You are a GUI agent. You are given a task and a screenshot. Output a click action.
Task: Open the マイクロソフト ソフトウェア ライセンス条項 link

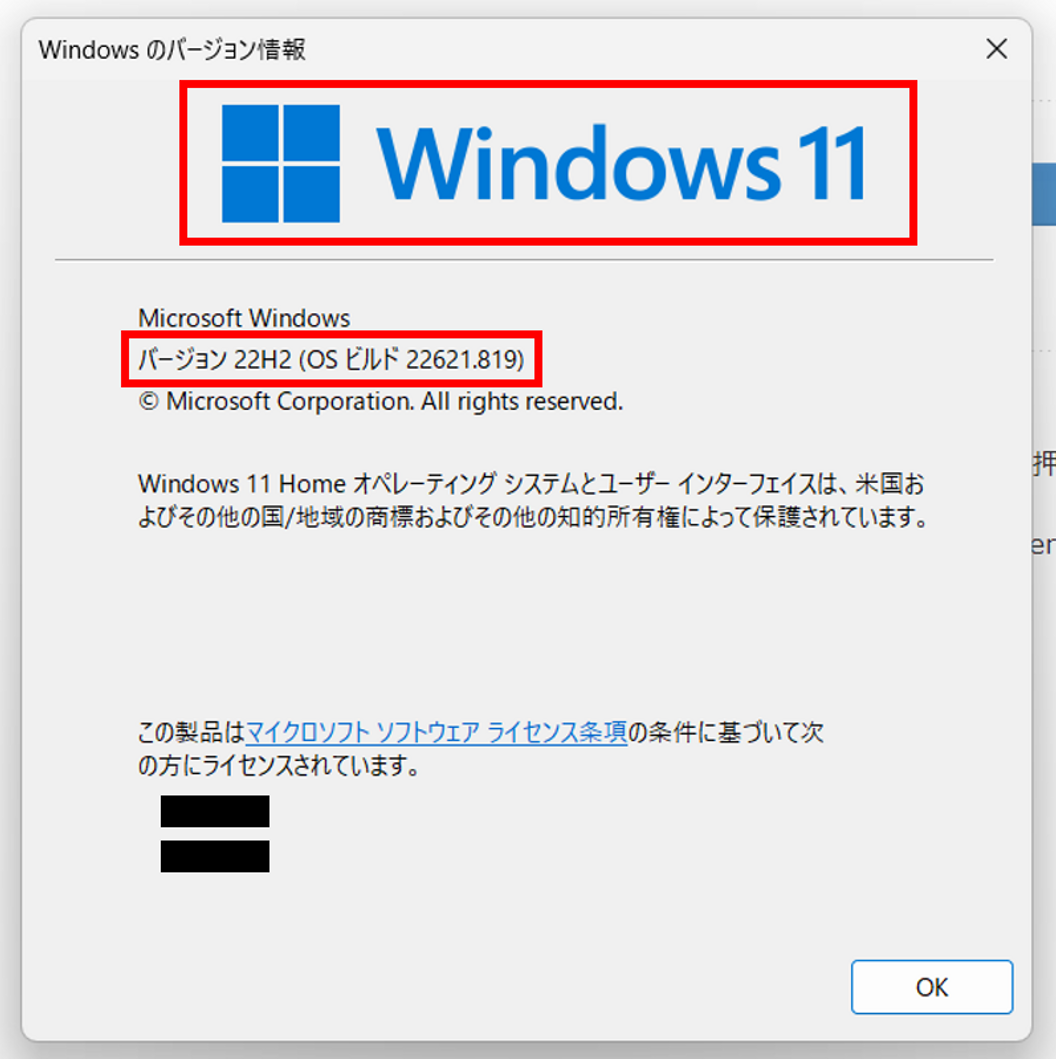click(x=436, y=732)
